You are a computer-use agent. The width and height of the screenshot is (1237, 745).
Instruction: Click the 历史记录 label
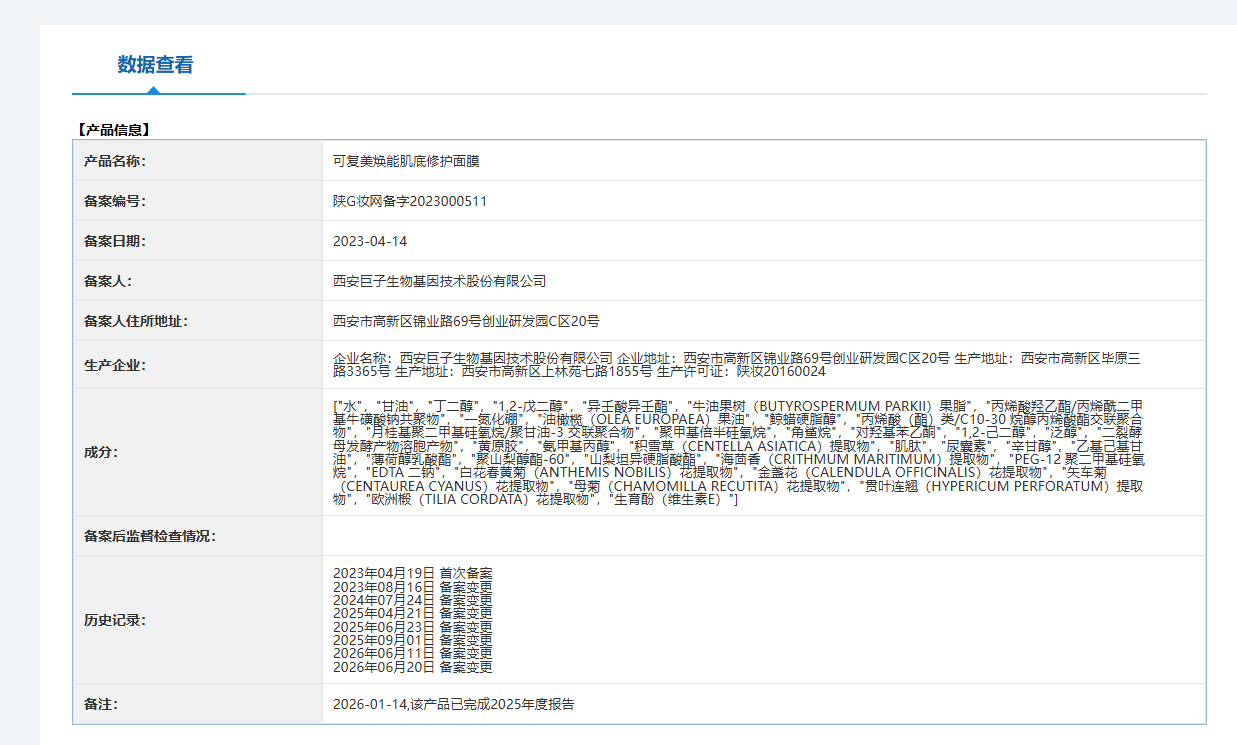point(115,620)
